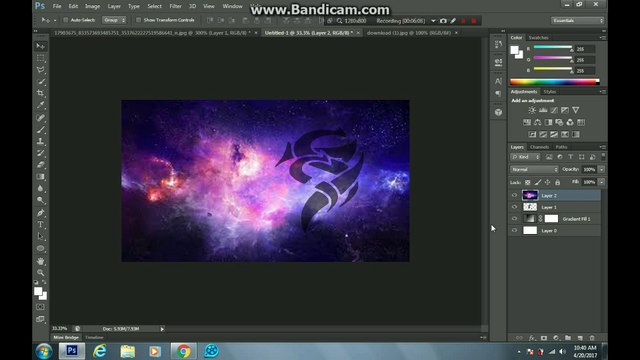Viewport: 640px width, 360px height.
Task: Switch to the Swatches tab
Action: [538, 38]
